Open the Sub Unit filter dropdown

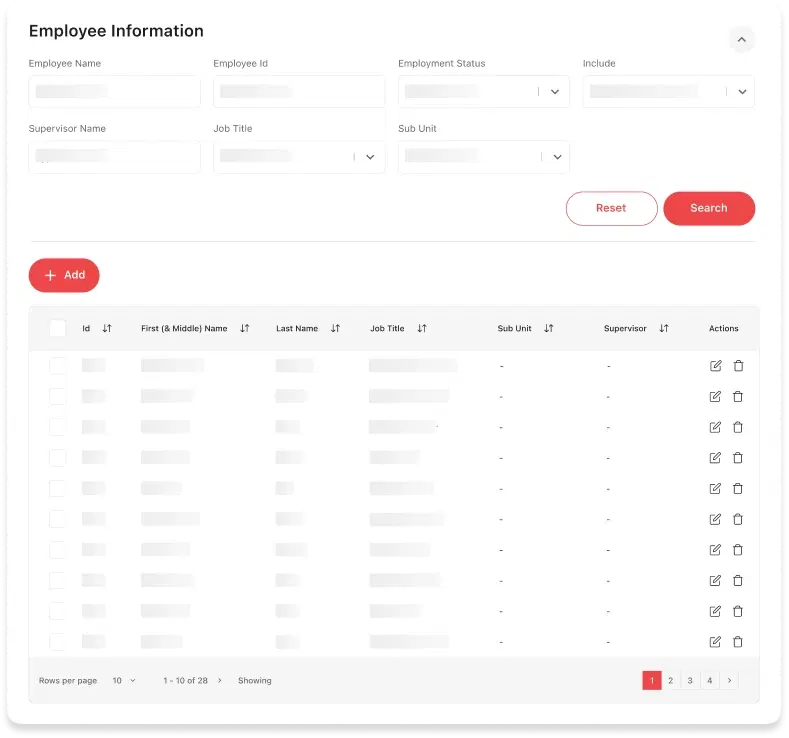(x=484, y=157)
